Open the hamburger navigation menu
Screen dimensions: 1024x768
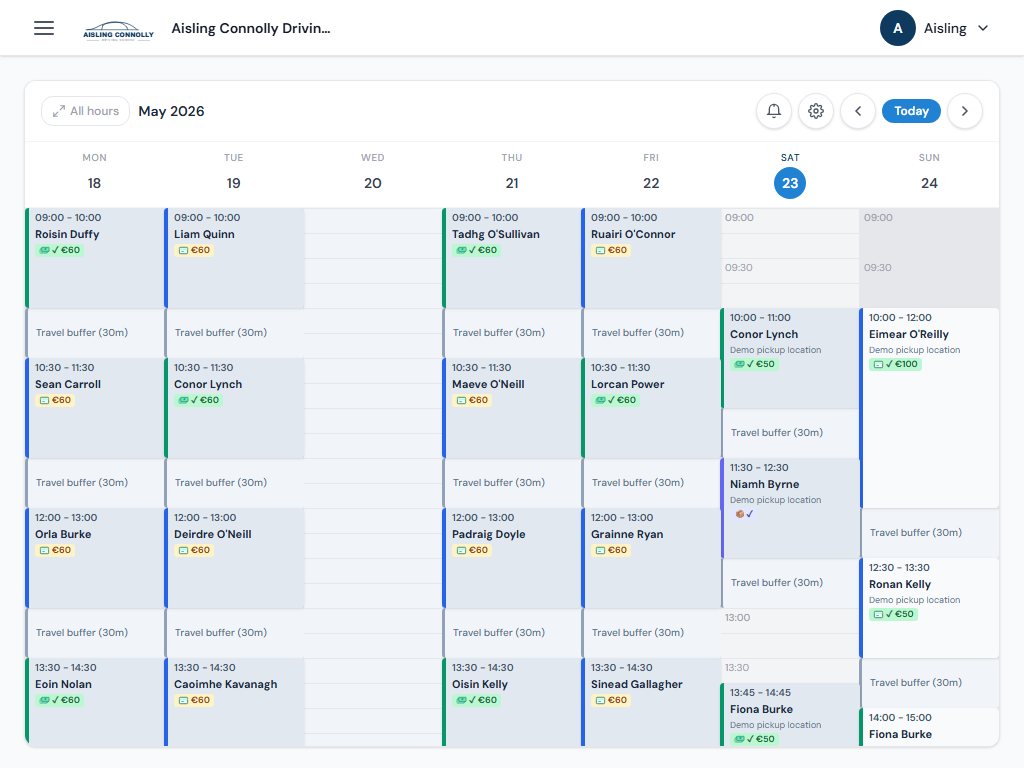point(44,28)
